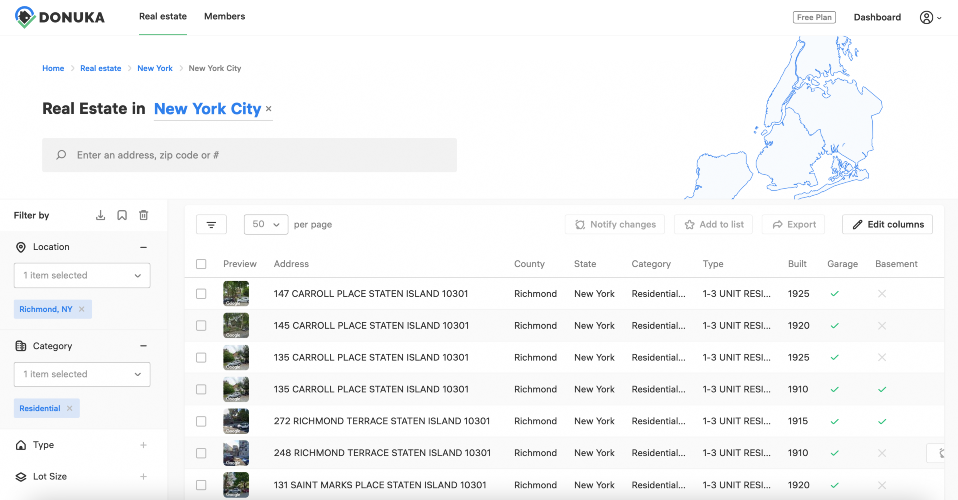Click basement checkmark in the 1910 Carroll Place row

coord(882,389)
